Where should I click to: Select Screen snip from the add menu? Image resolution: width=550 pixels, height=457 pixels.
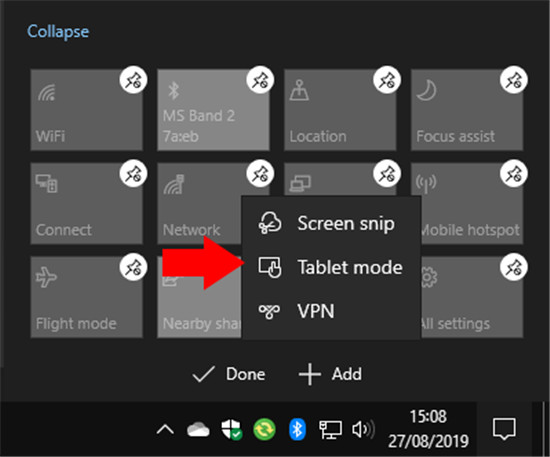coord(331,223)
